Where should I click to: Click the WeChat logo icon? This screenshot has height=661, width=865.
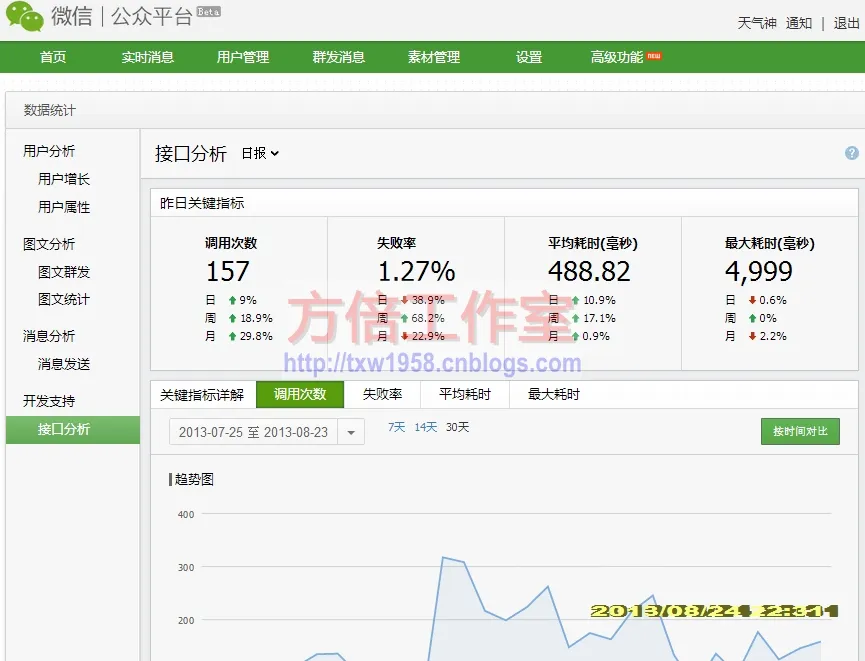(x=25, y=16)
